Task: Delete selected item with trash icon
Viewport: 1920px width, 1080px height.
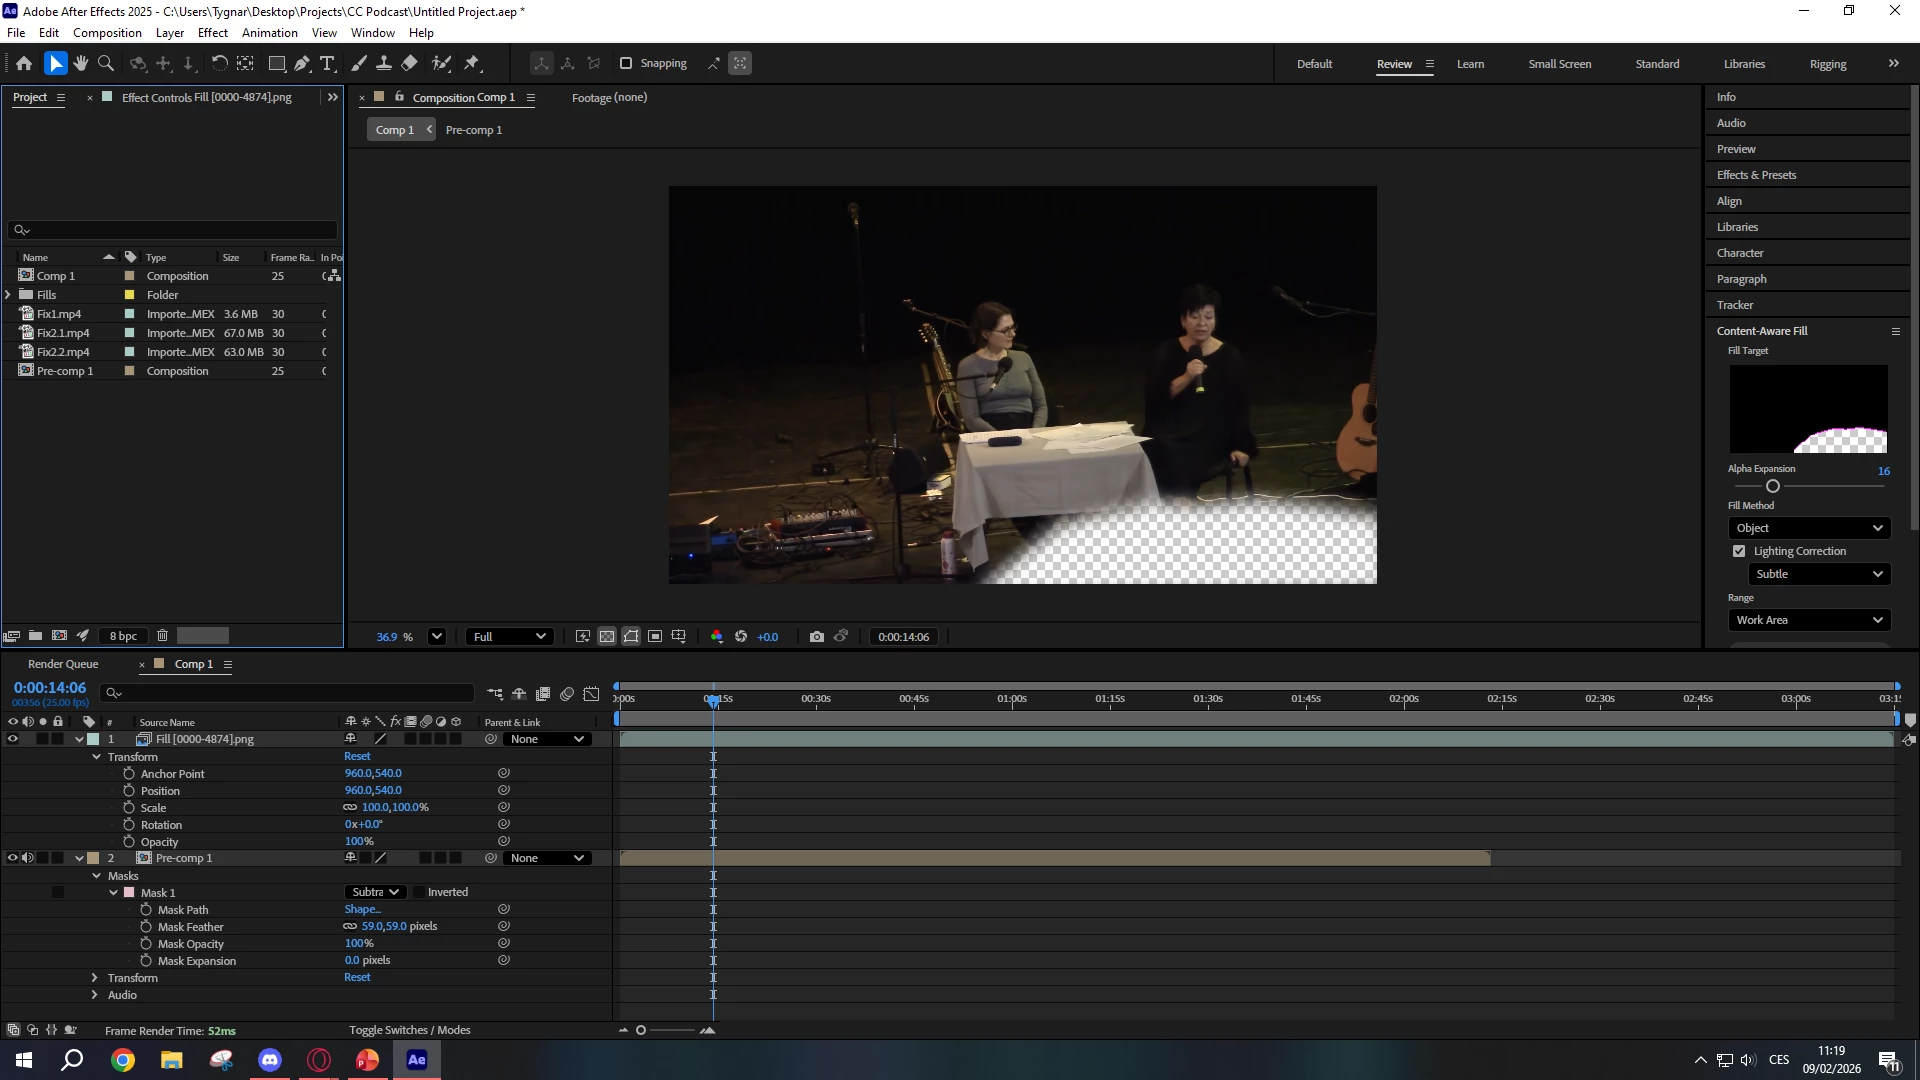Action: (162, 636)
